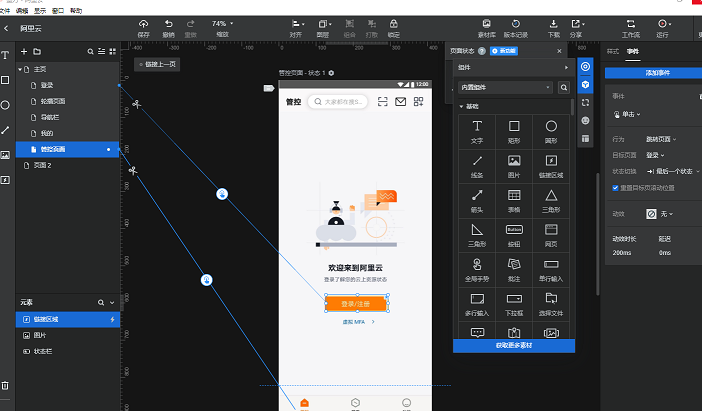Viewport: 702px width, 411px height.
Task: Select the 登录/注册 orange button
Action: click(x=356, y=304)
